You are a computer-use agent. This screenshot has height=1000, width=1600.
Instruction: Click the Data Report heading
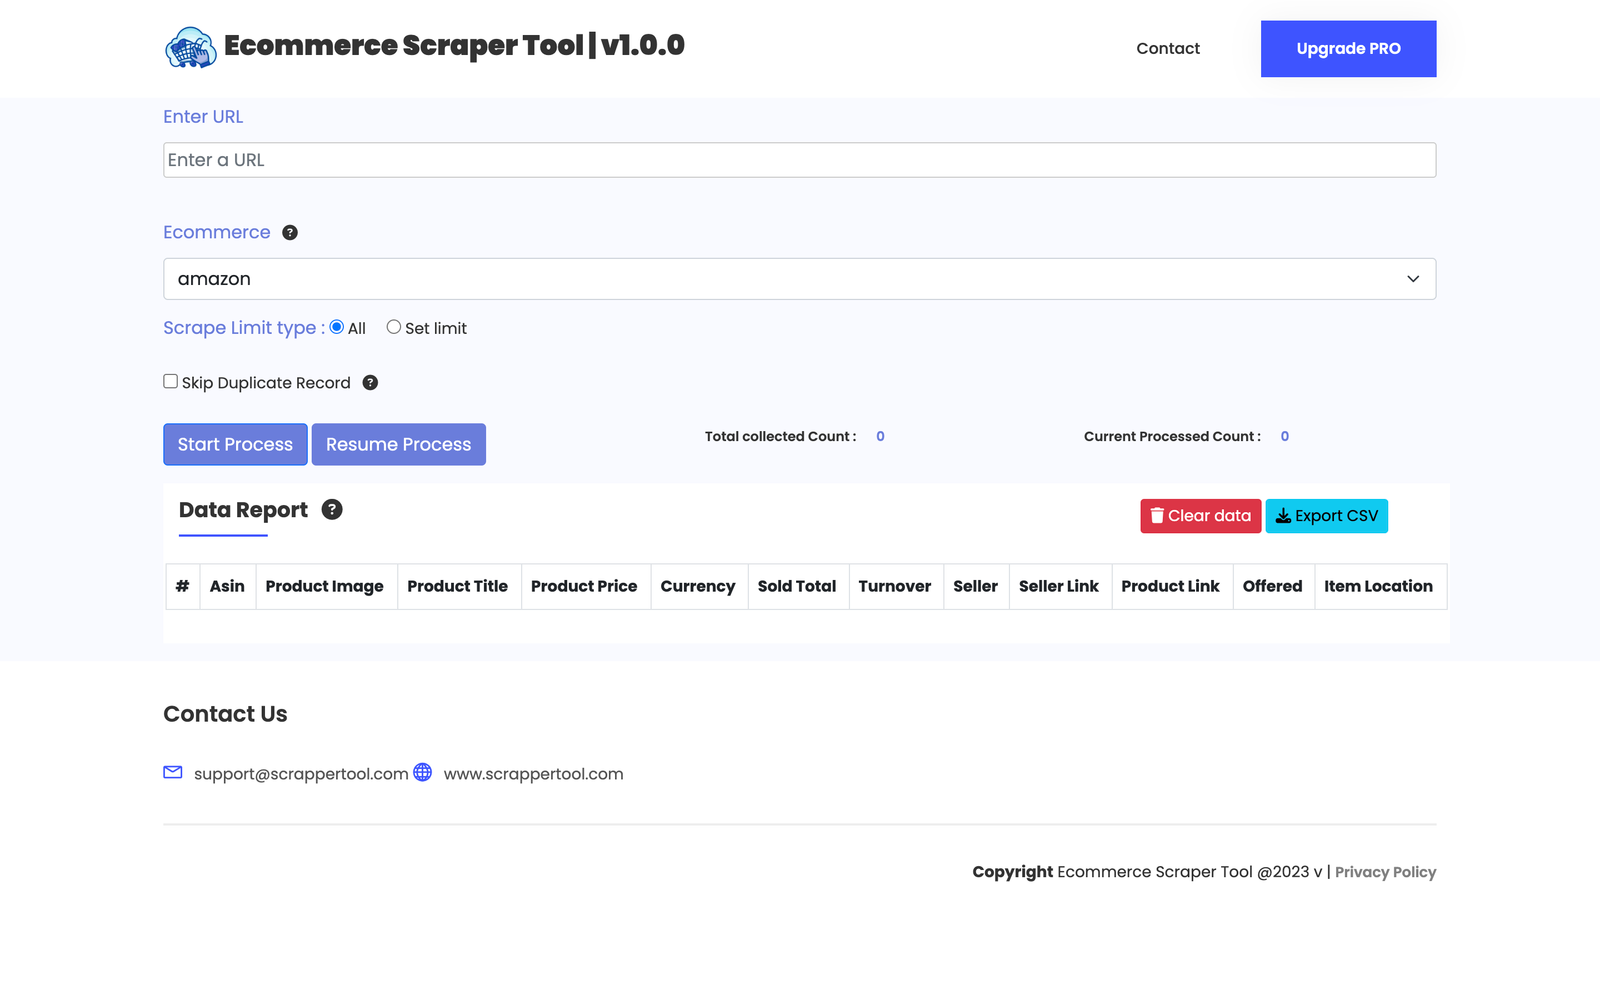tap(243, 510)
